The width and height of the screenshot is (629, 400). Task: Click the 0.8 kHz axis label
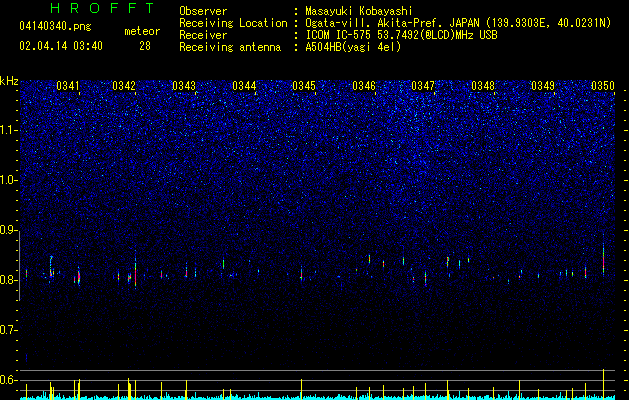click(x=8, y=280)
